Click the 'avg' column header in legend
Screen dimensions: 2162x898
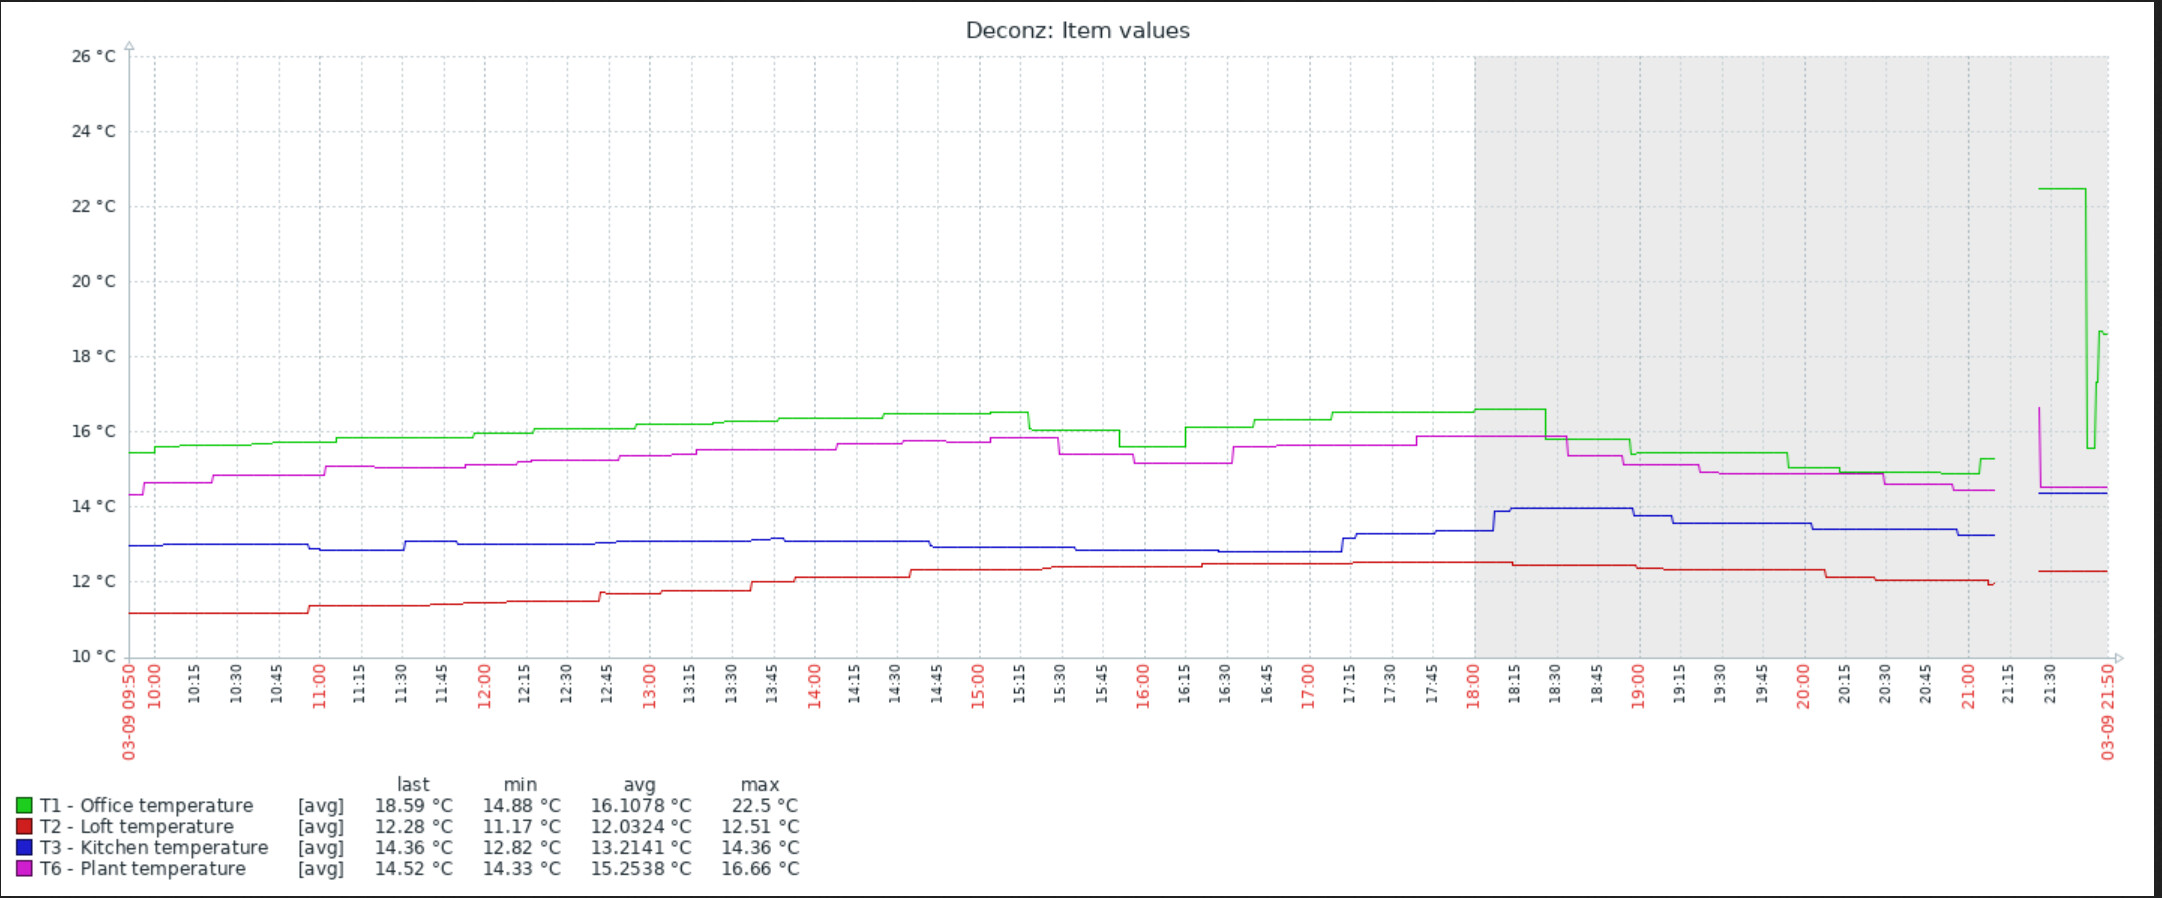(x=639, y=785)
